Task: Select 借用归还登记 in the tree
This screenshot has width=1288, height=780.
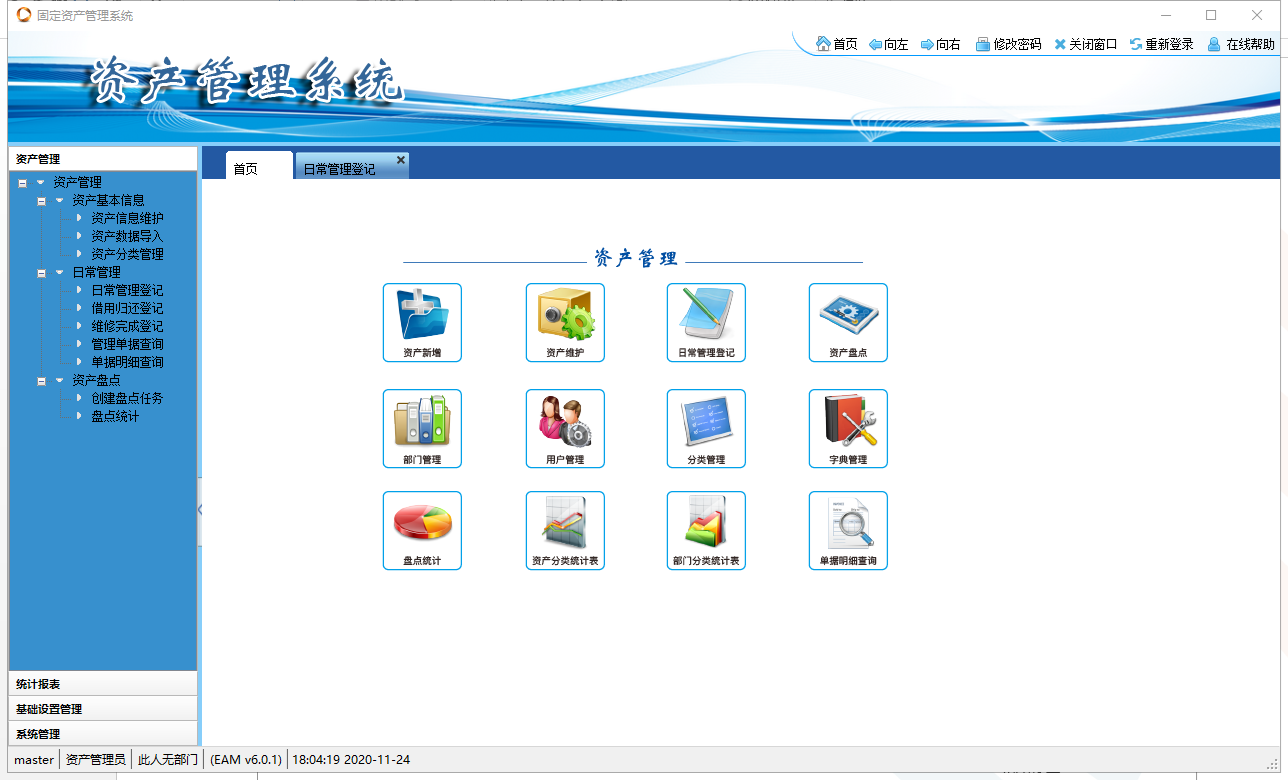Action: click(x=127, y=308)
